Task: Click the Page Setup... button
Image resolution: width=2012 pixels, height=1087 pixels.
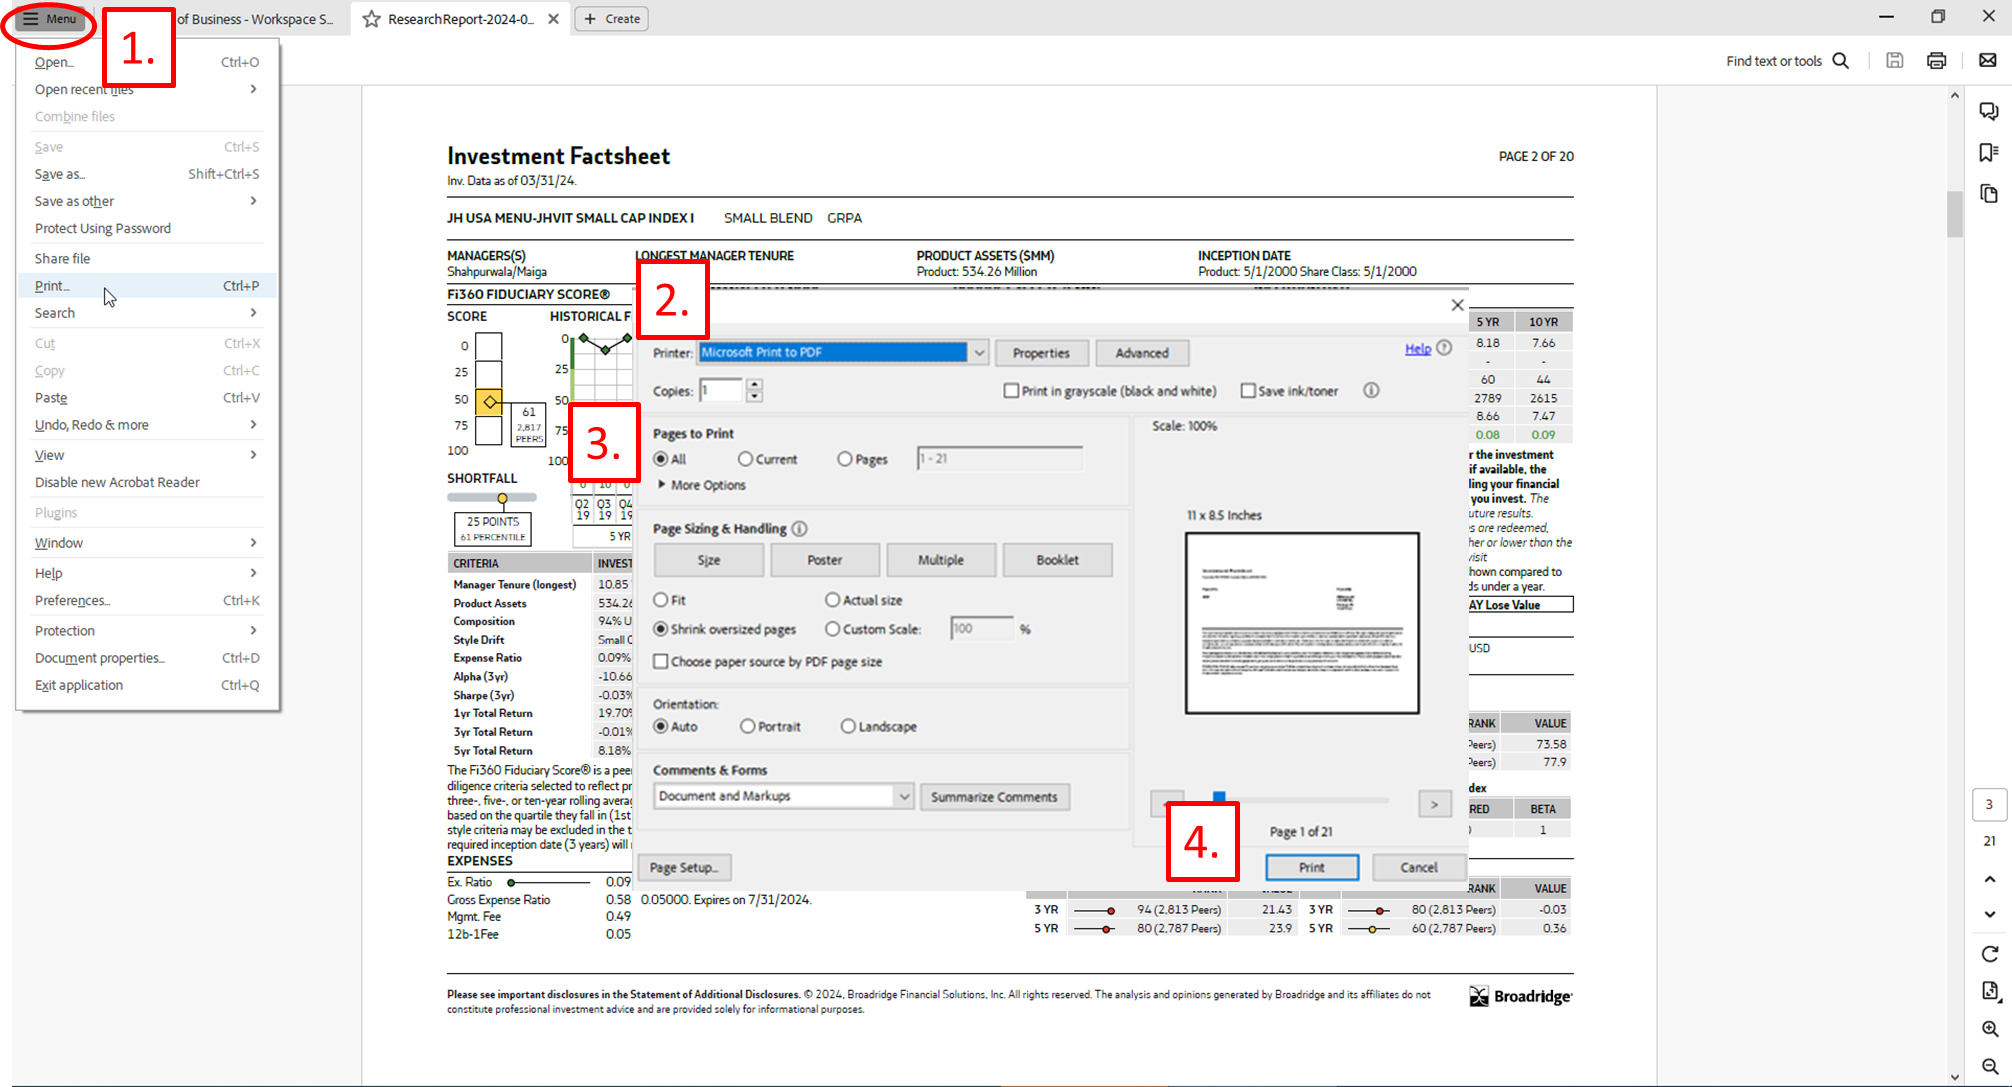Action: 684,867
